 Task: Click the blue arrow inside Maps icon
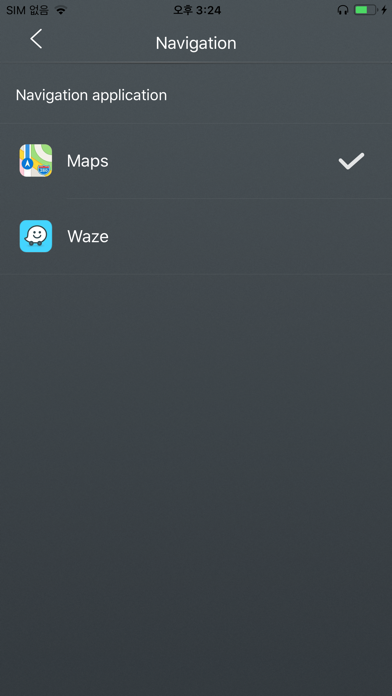(x=28, y=163)
